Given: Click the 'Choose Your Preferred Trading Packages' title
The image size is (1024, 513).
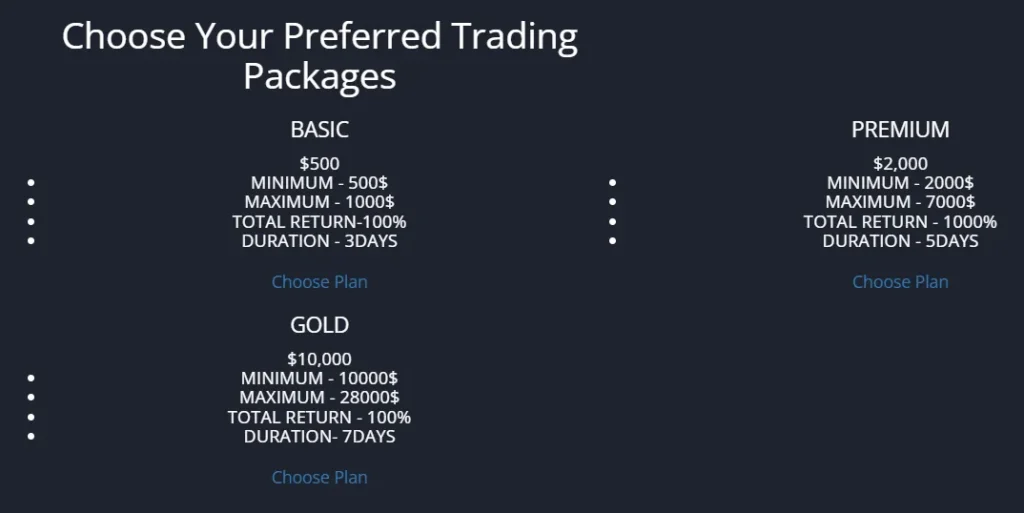Looking at the screenshot, I should coord(319,56).
